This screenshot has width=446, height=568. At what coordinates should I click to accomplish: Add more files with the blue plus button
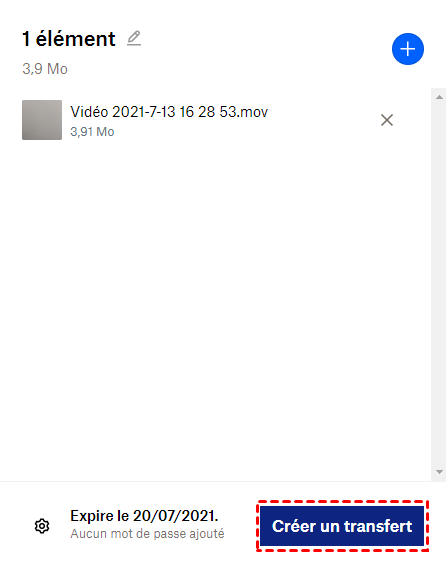tap(408, 49)
